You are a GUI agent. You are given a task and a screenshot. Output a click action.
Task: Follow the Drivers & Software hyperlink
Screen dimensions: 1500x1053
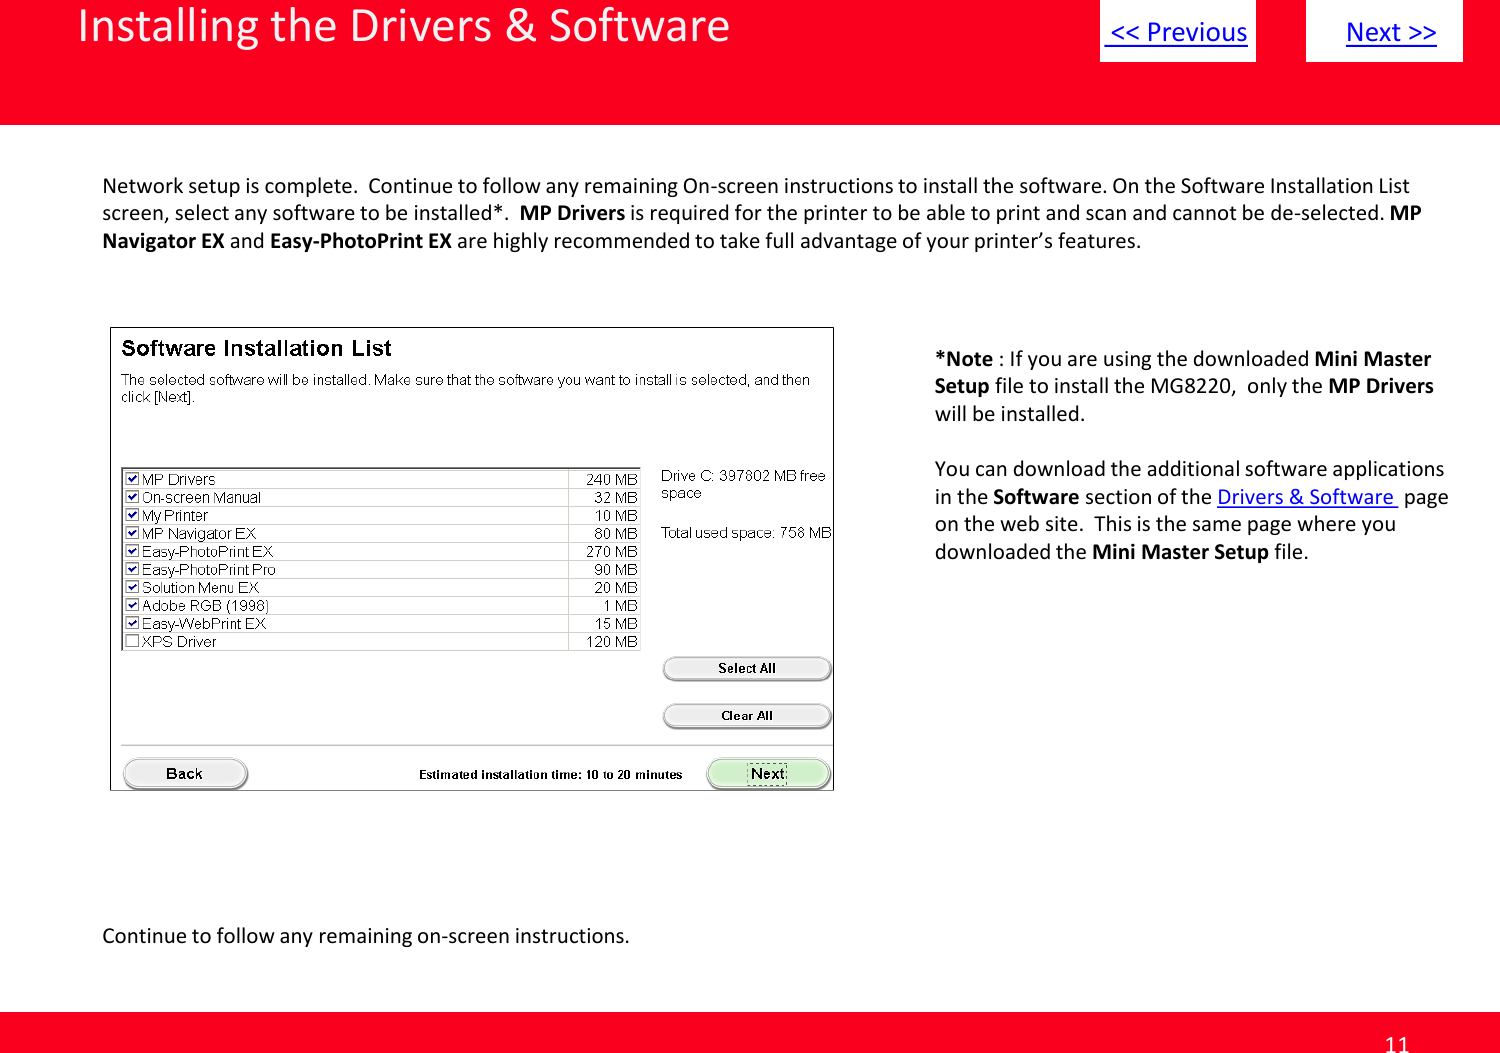[1306, 497]
